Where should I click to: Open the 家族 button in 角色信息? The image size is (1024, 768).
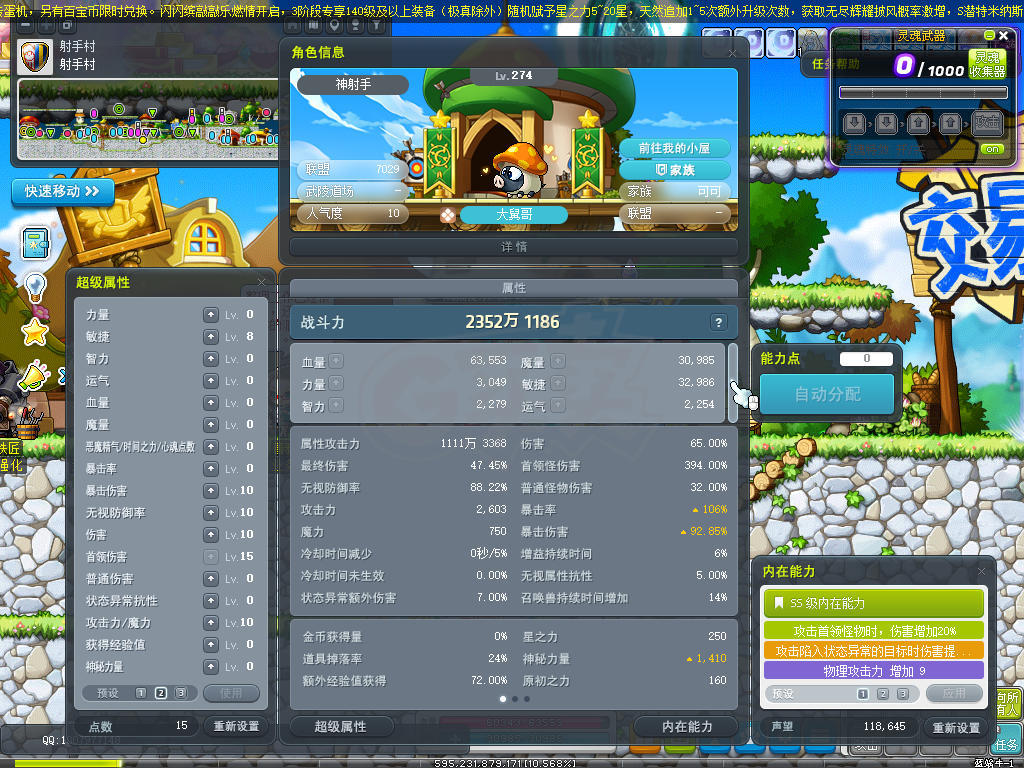[x=675, y=170]
